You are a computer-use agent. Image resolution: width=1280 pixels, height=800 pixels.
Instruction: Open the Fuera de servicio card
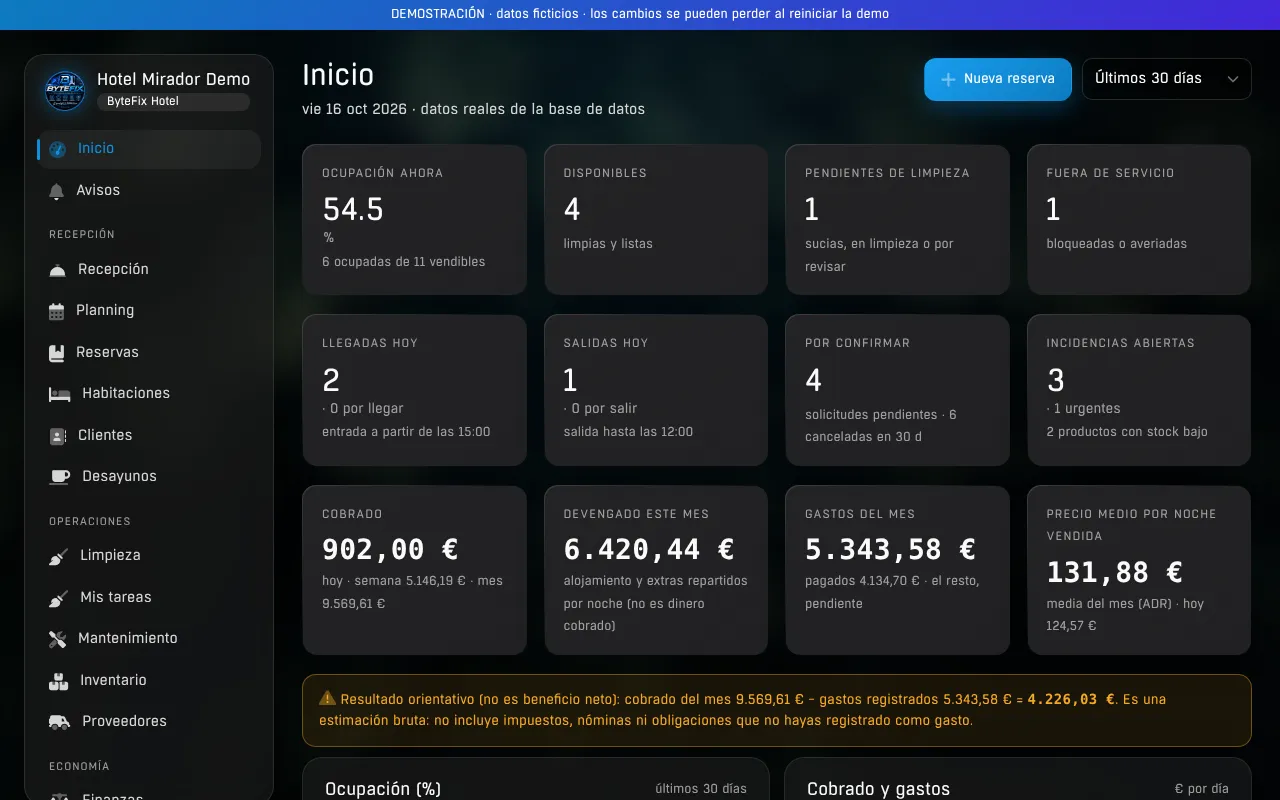pyautogui.click(x=1139, y=220)
